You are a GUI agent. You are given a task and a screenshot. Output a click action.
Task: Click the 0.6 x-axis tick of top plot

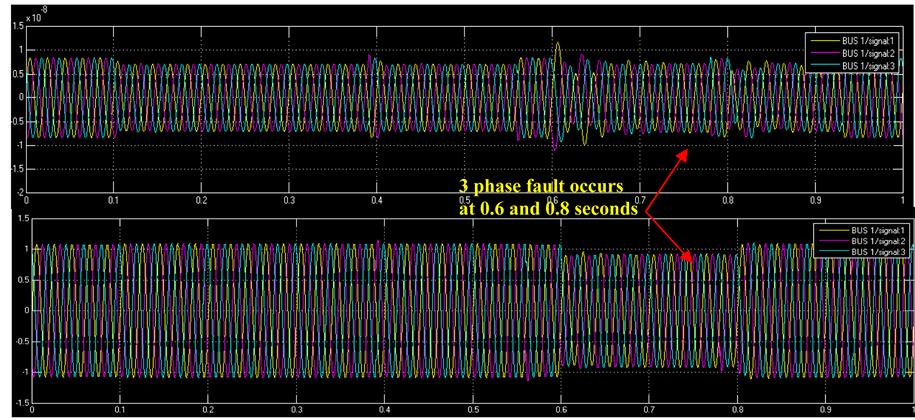tap(551, 201)
